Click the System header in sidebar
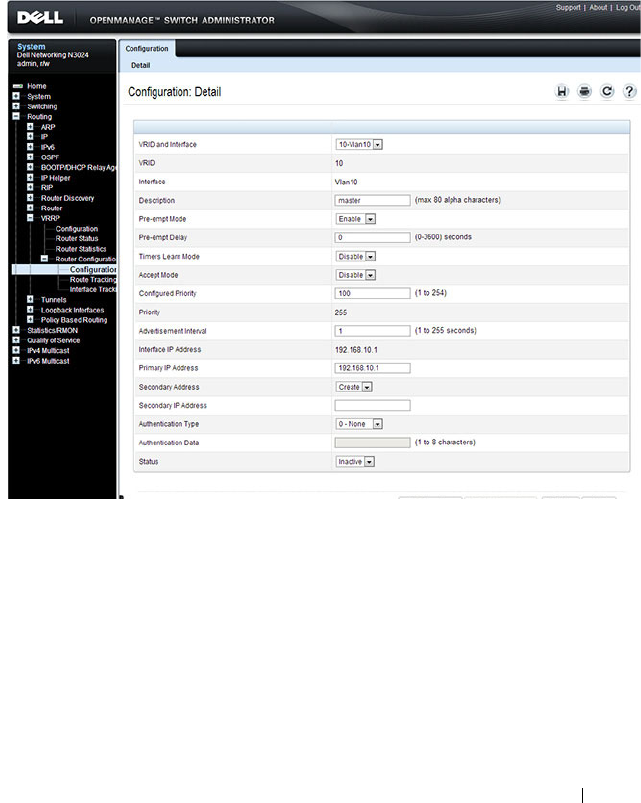 coord(31,47)
